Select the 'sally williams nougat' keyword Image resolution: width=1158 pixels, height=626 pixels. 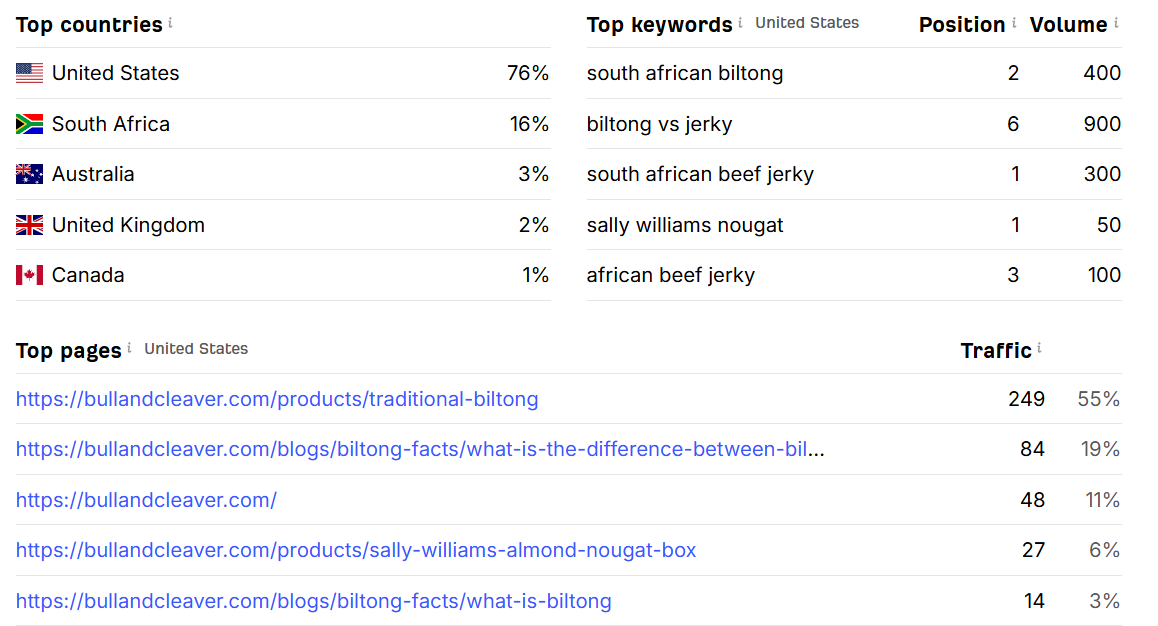(685, 225)
